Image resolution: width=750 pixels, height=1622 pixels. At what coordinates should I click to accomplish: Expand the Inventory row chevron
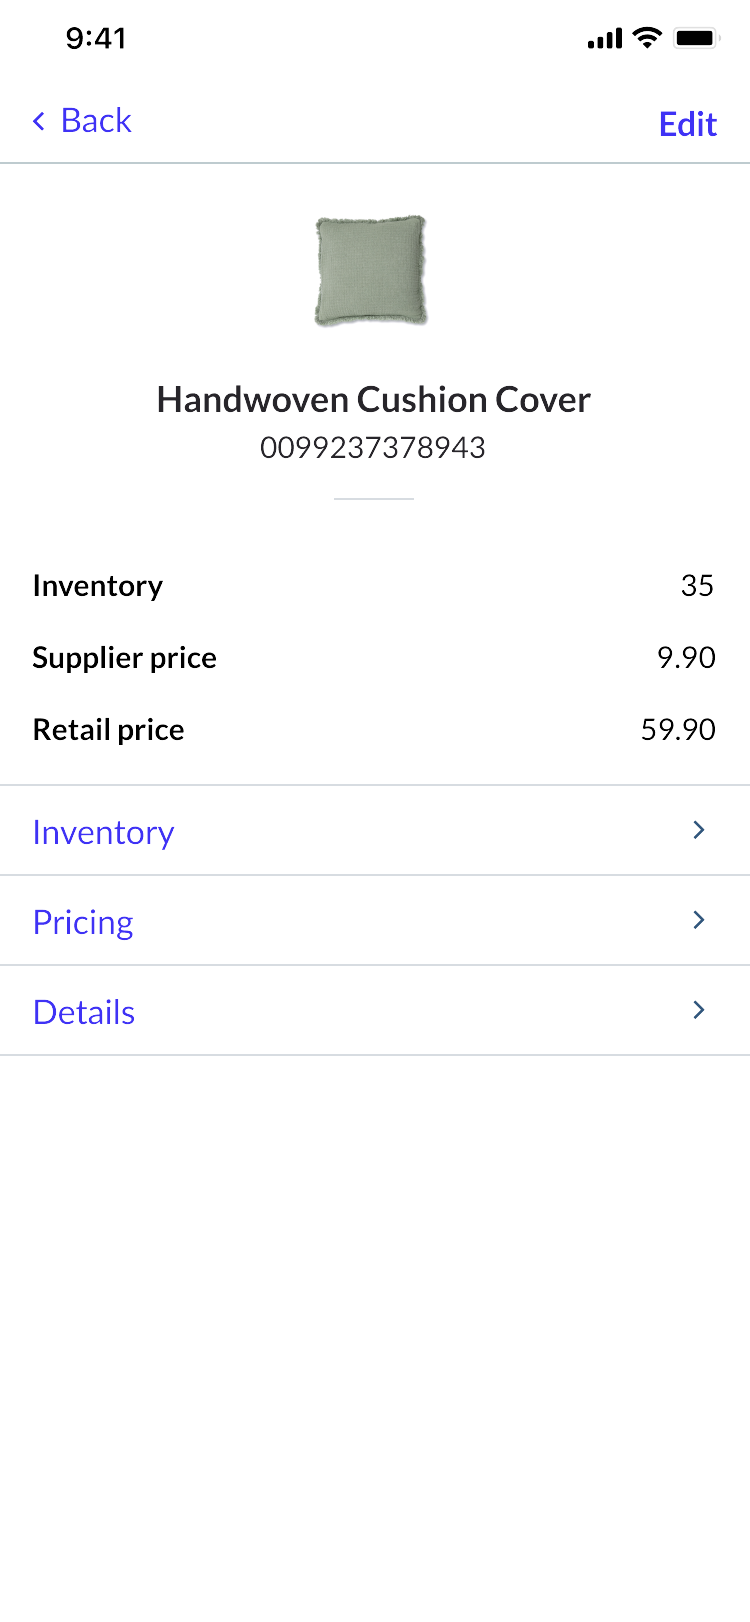(x=699, y=830)
